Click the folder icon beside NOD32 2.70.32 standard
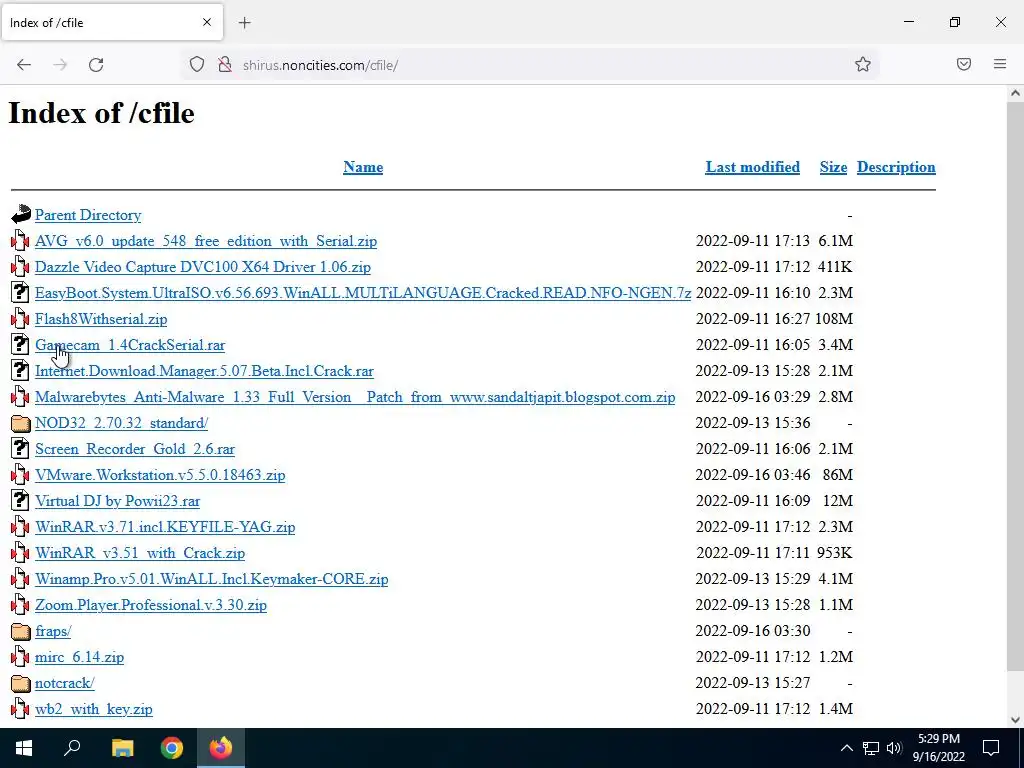Image resolution: width=1024 pixels, height=768 pixels. click(21, 424)
